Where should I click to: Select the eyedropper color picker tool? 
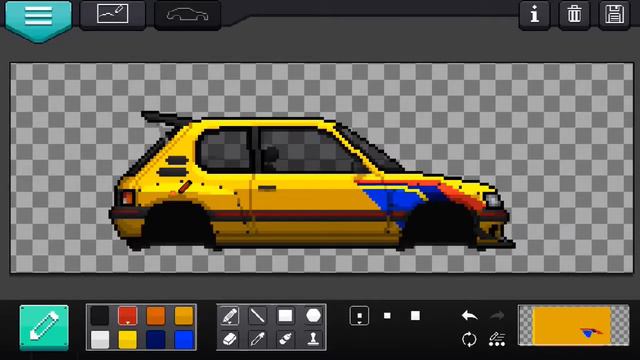coord(258,339)
